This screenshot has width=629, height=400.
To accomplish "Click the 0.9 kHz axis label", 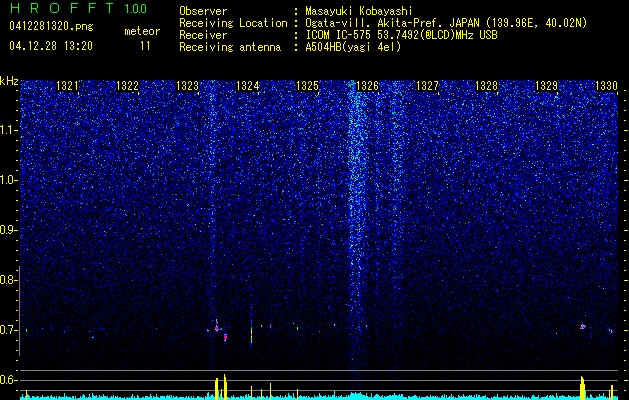I will (x=8, y=230).
